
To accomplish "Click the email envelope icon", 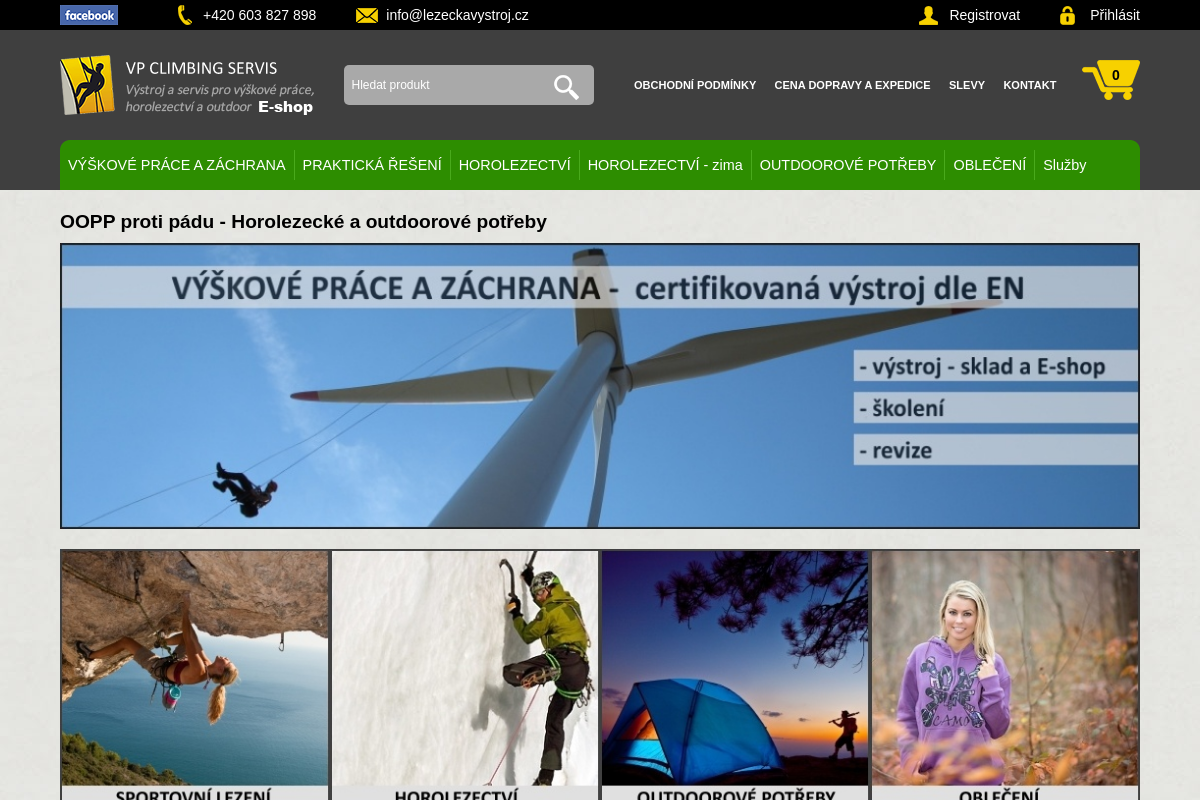I will 367,15.
